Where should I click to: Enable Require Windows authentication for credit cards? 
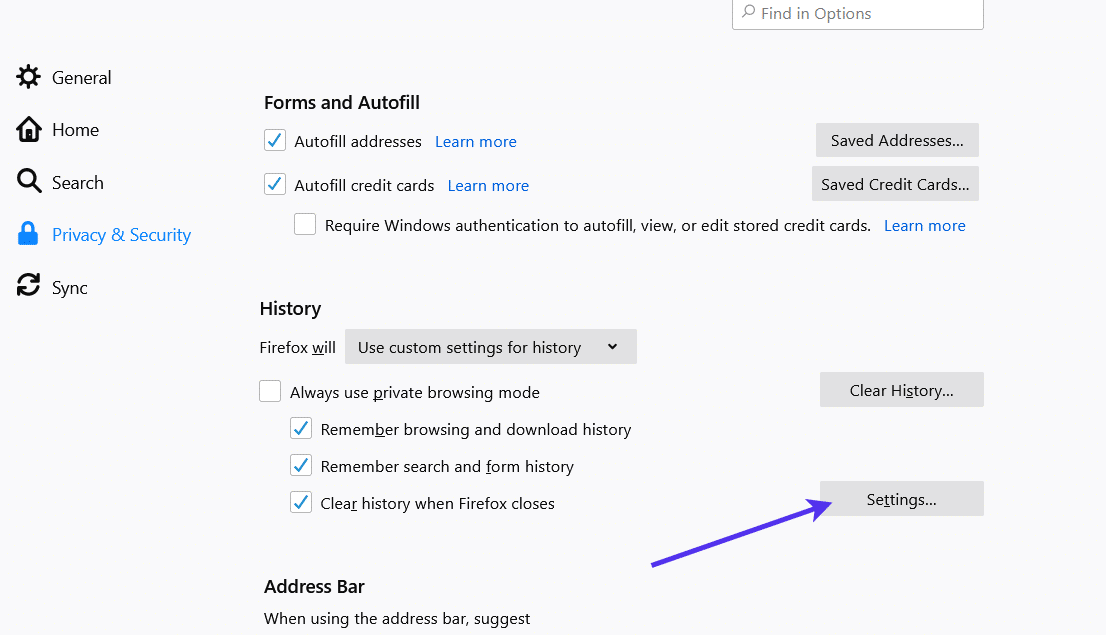coord(304,224)
